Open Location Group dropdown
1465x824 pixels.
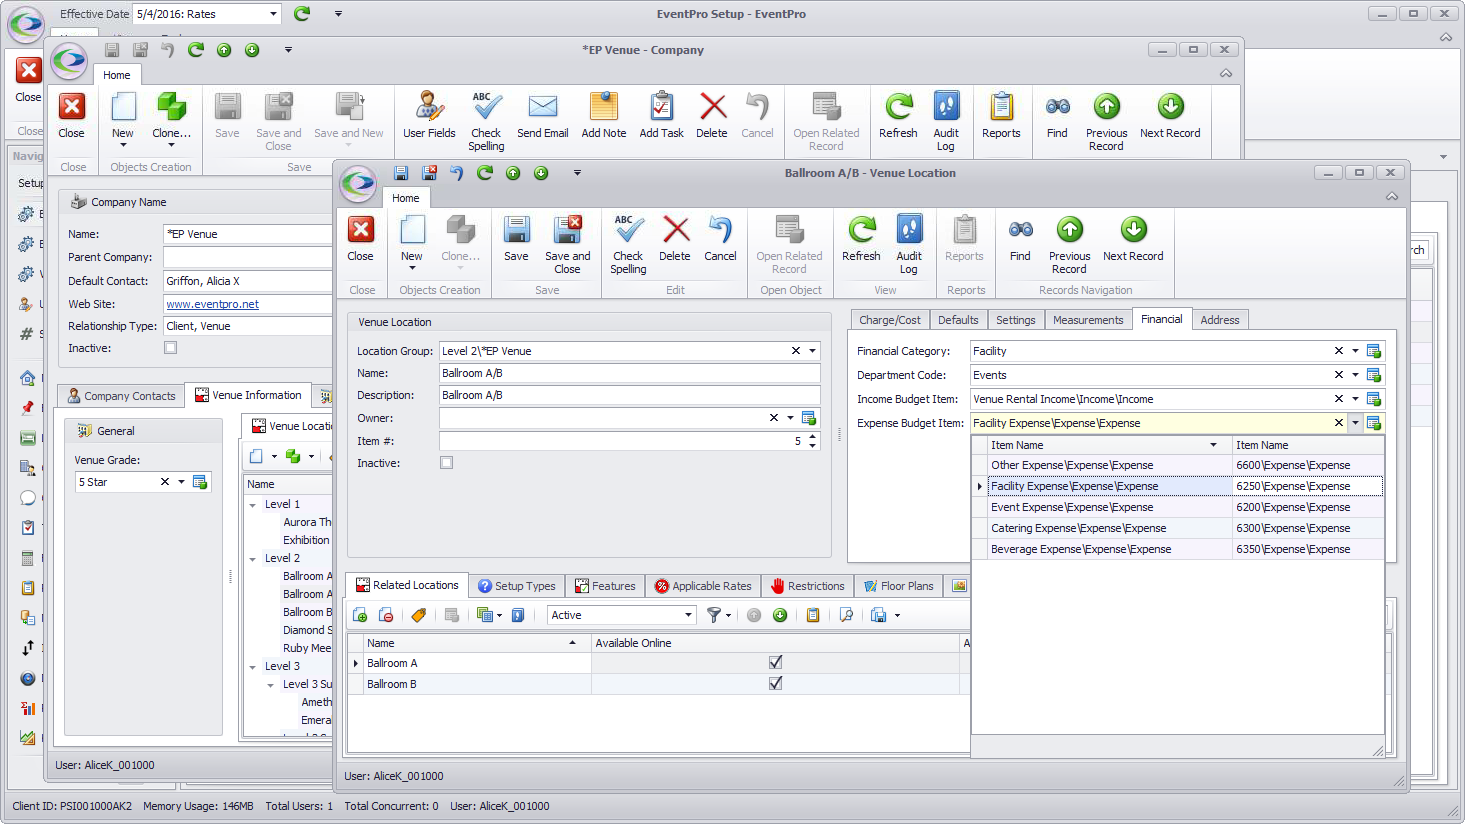pos(813,351)
